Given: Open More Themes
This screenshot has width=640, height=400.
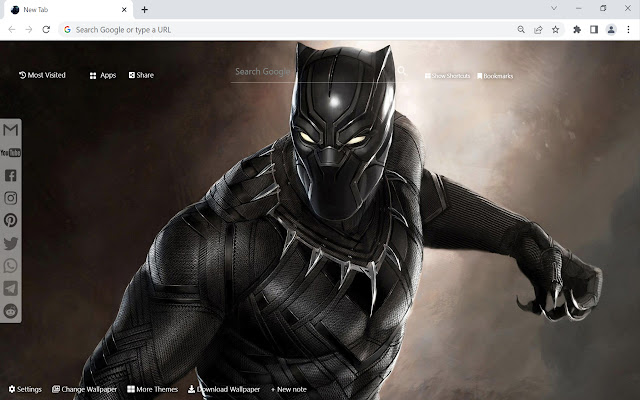Looking at the screenshot, I should 152,389.
